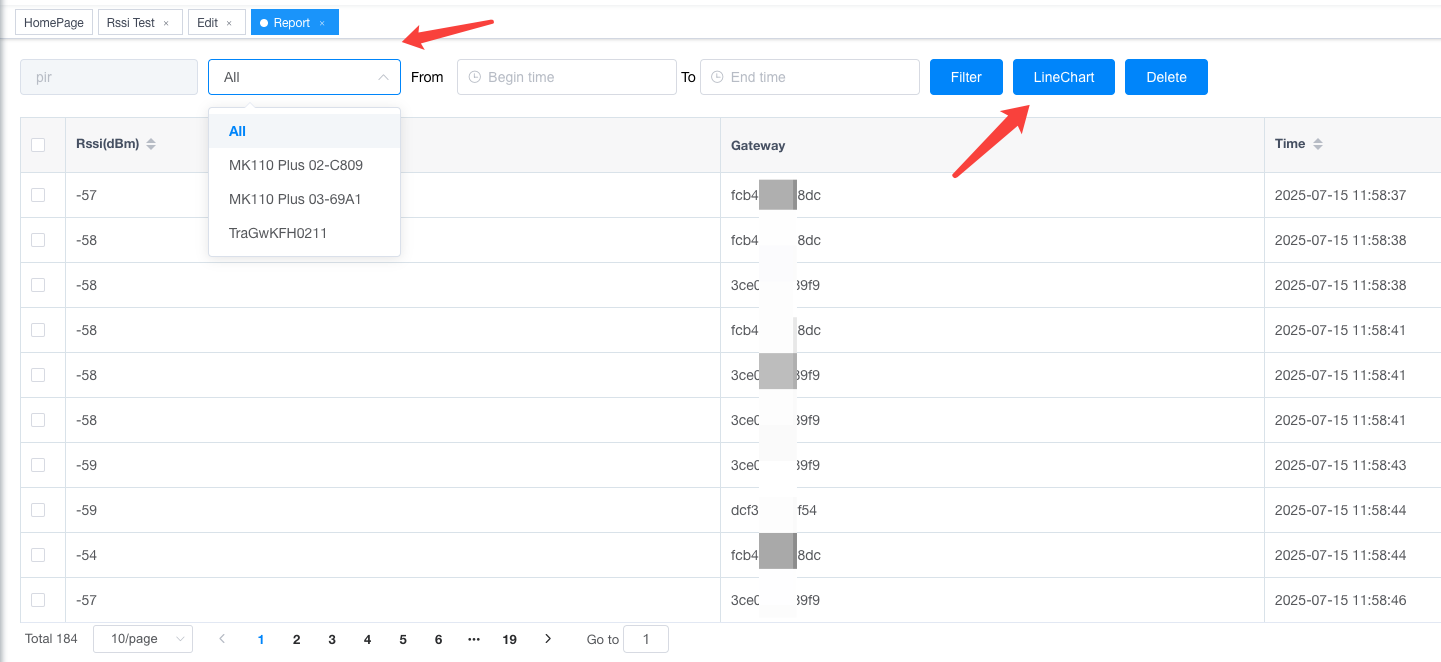Click the LineChart button

[1064, 77]
